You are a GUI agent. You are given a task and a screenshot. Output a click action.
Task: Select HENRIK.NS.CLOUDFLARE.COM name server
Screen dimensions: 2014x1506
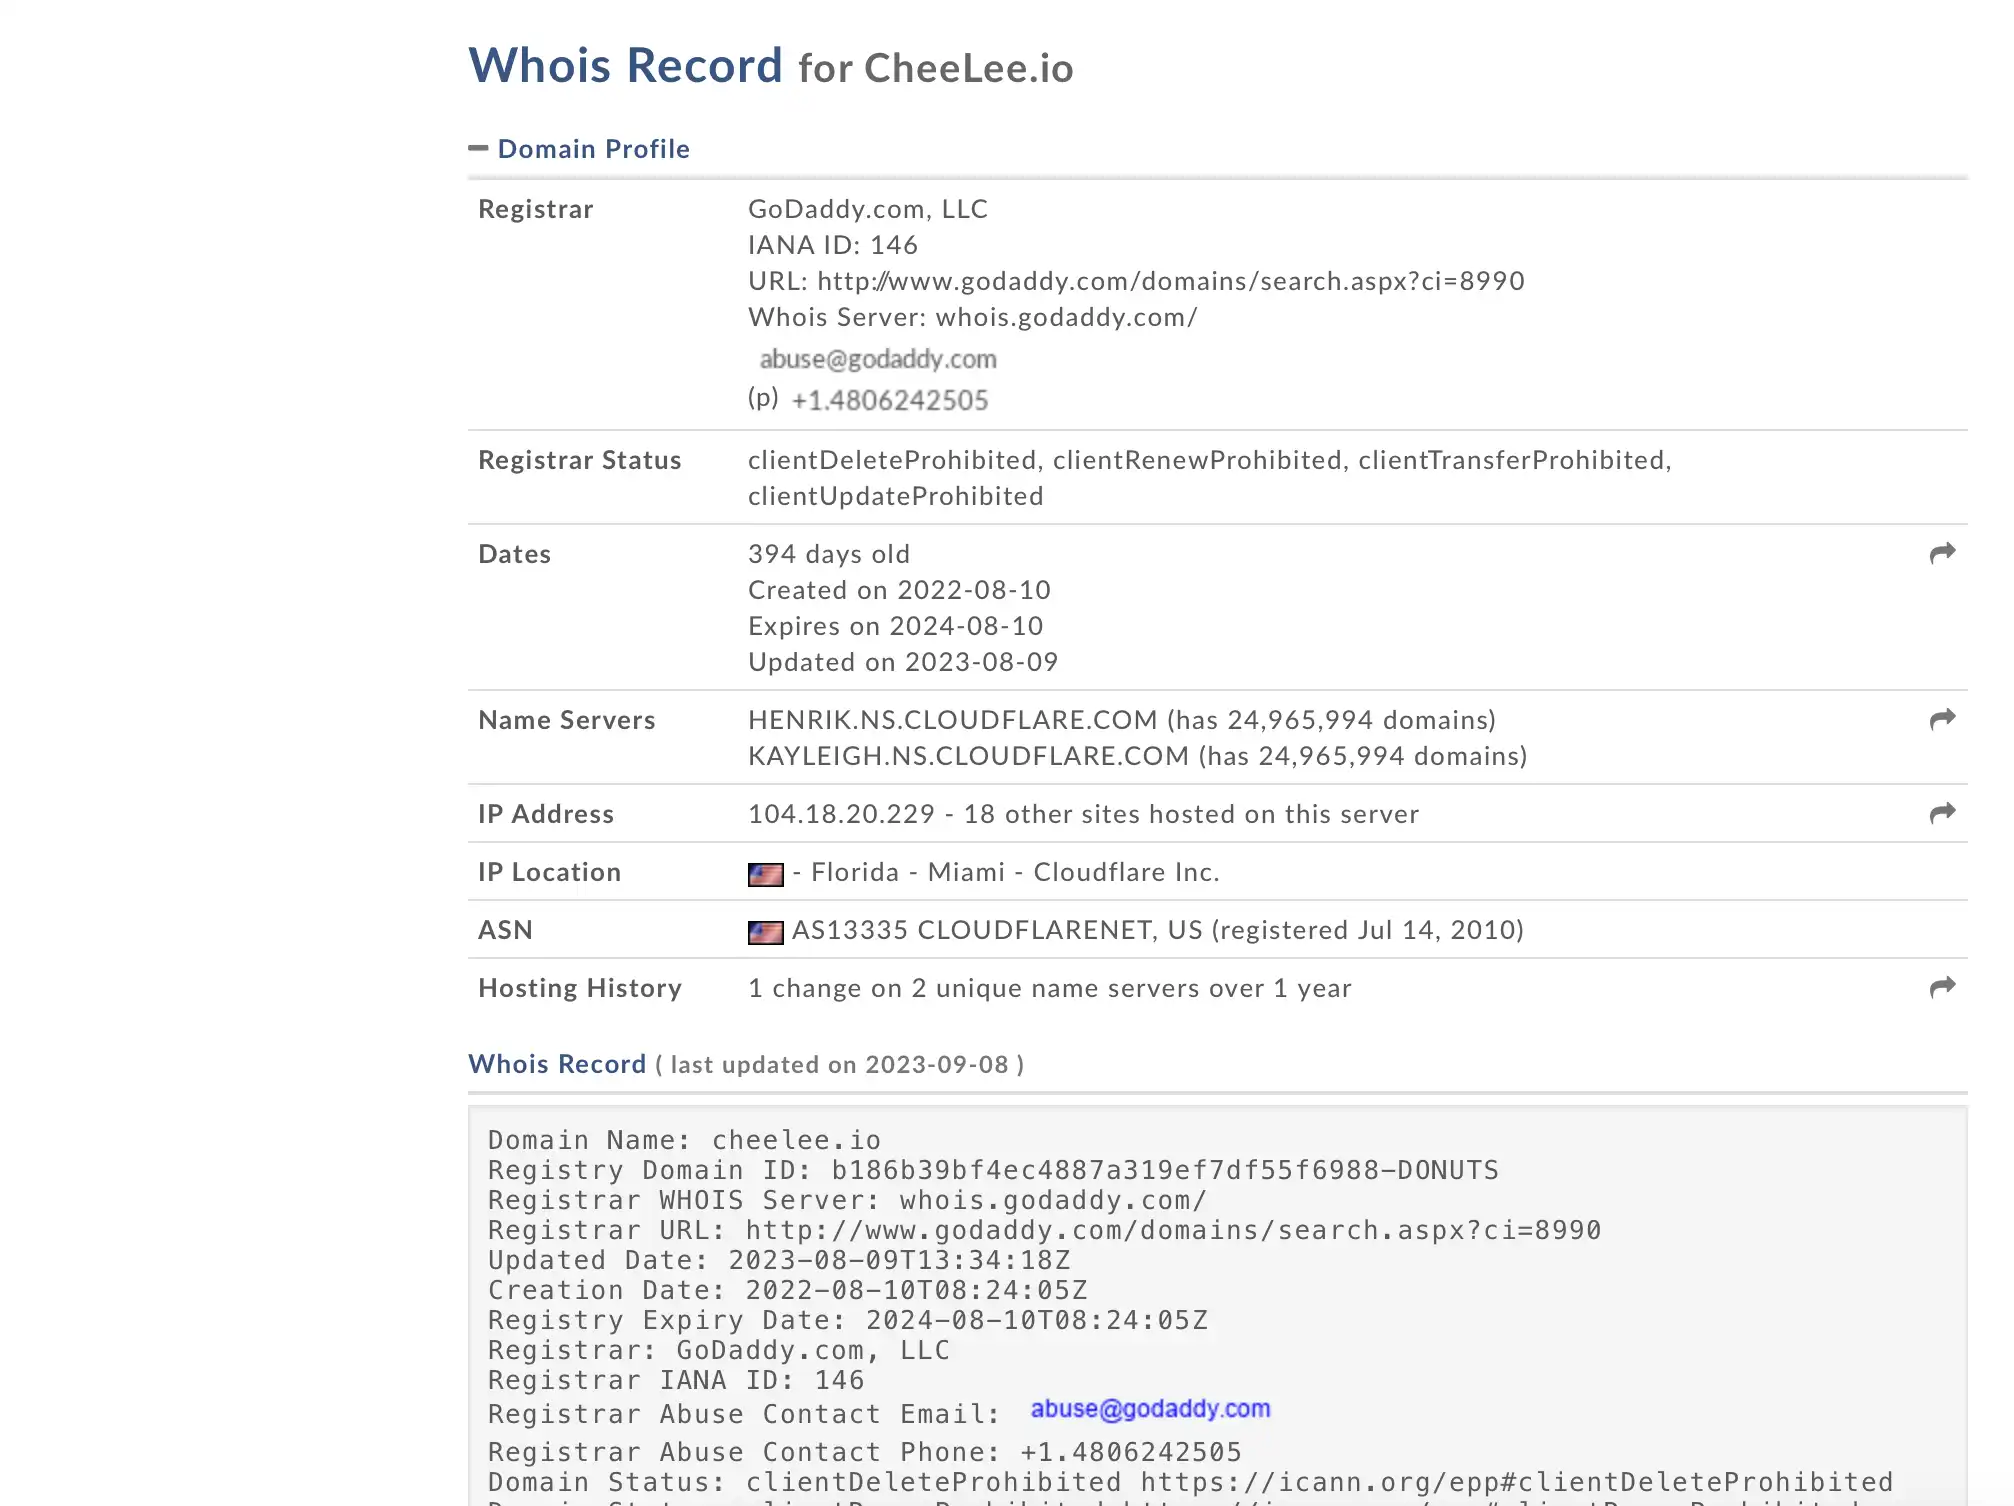click(952, 720)
